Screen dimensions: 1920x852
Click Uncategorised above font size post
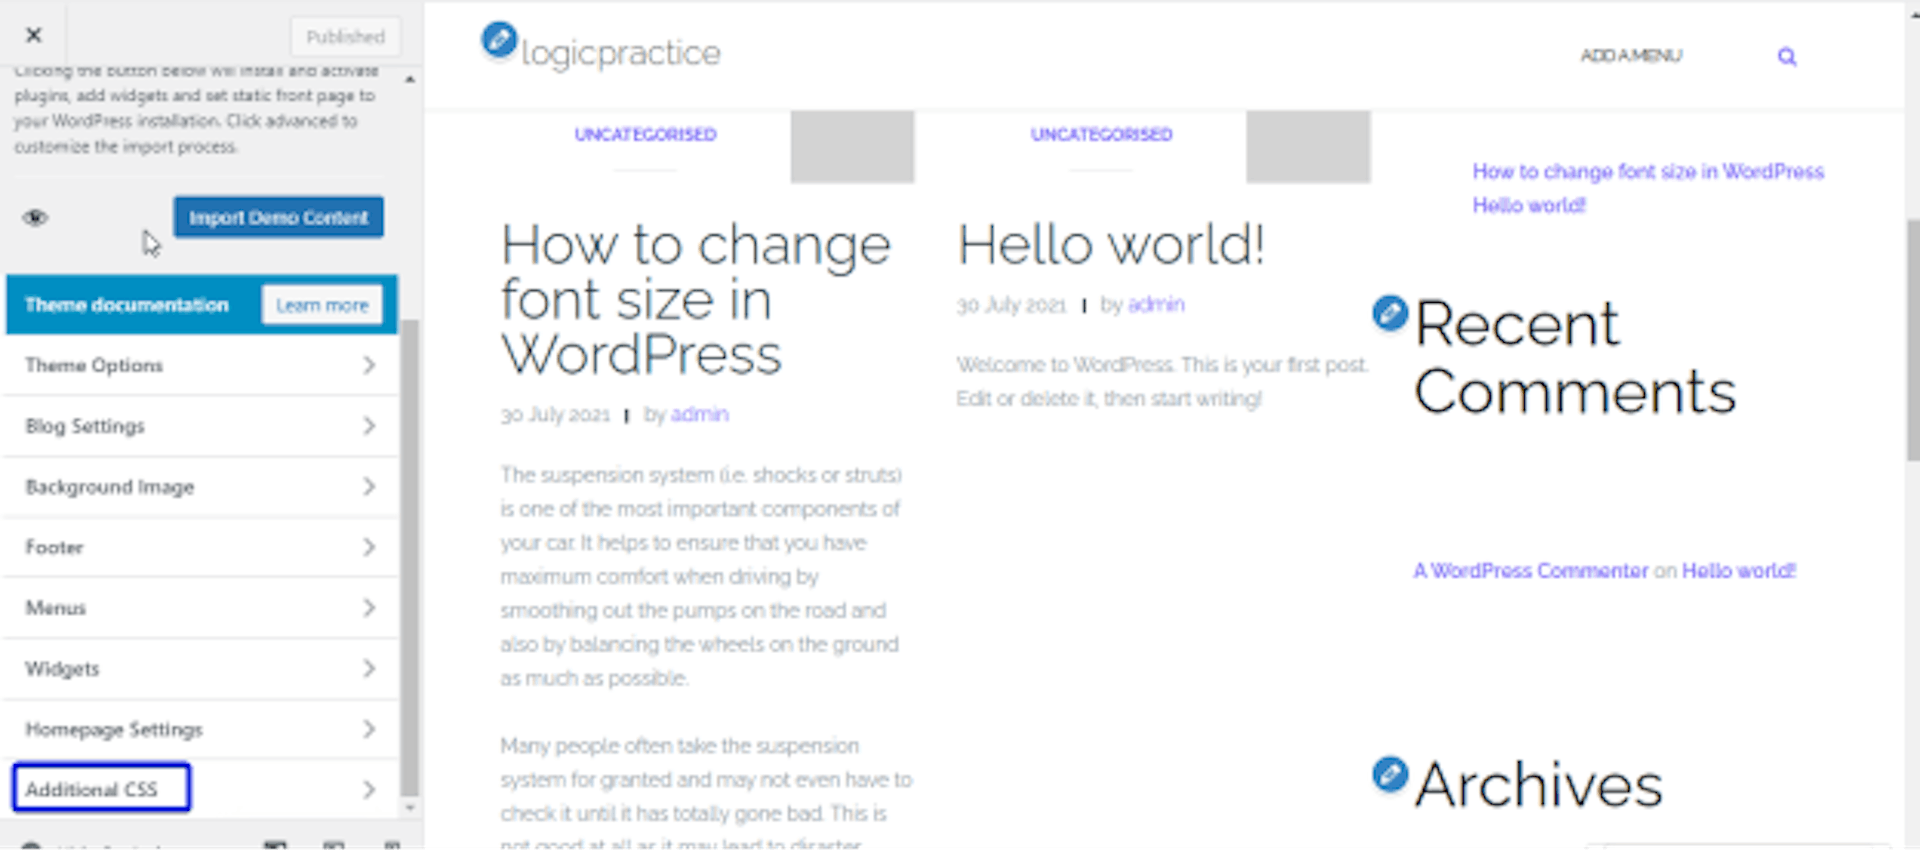tap(645, 134)
